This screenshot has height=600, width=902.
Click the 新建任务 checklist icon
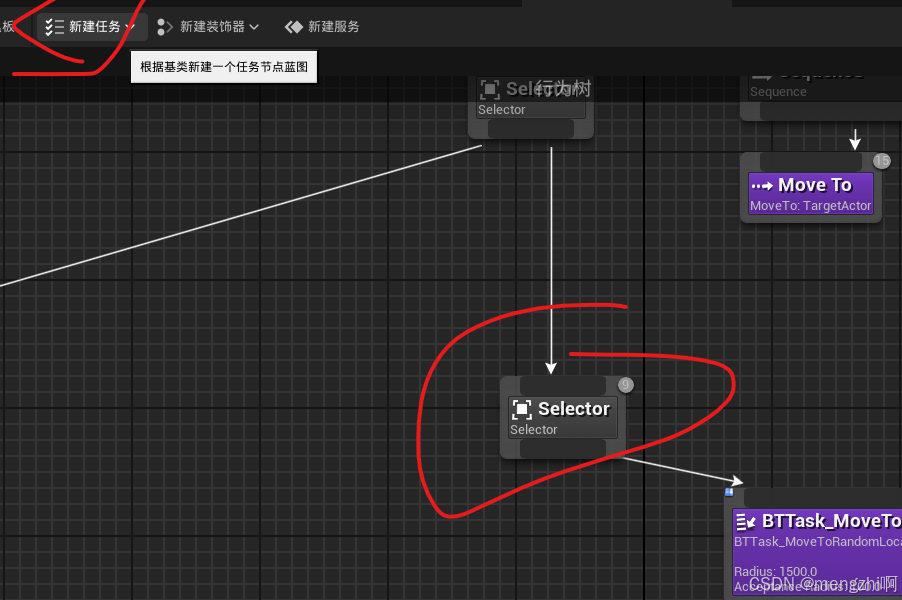tap(55, 27)
